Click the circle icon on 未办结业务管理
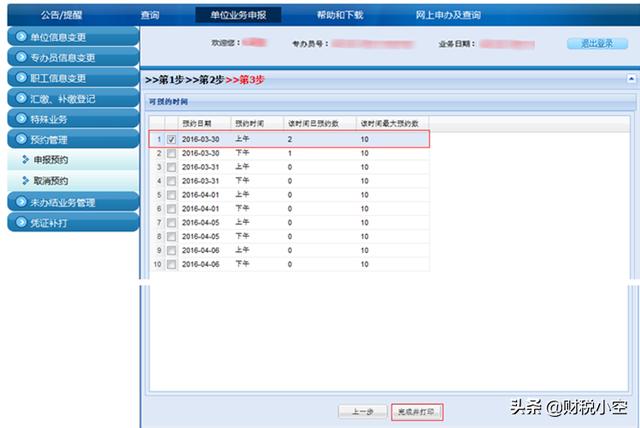 pos(21,202)
